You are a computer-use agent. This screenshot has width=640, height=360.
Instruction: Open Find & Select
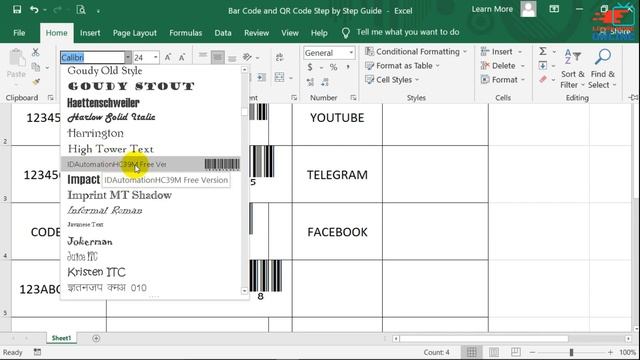603,69
